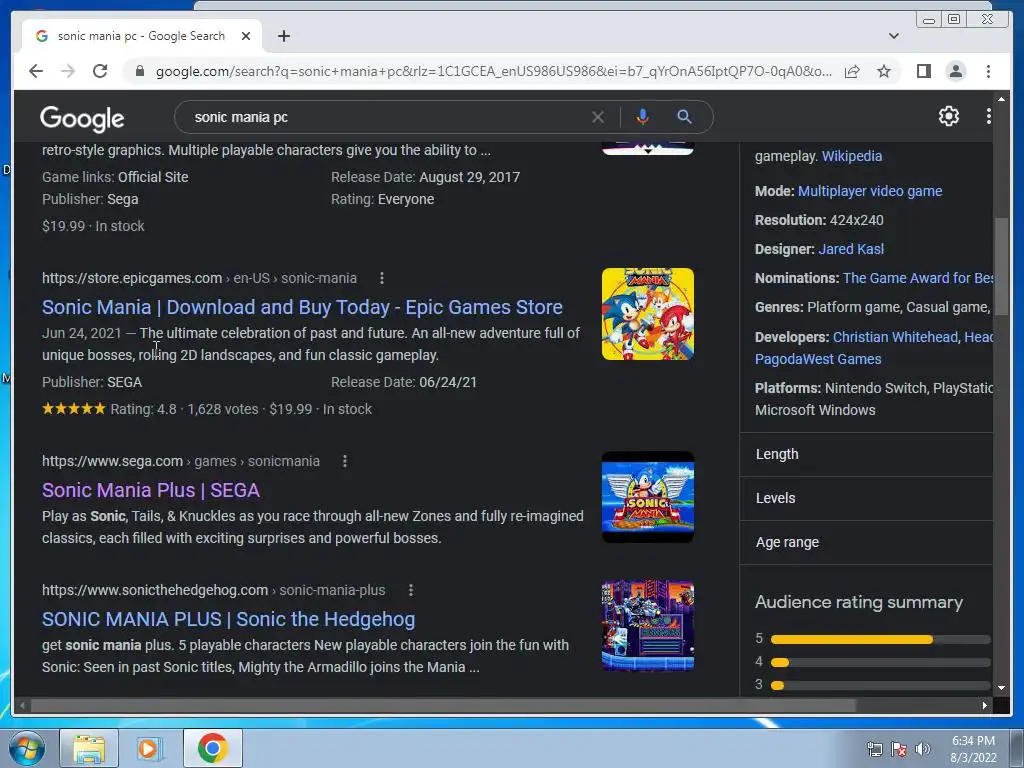This screenshot has width=1024, height=768.
Task: Open Google apps menu dots
Action: pyautogui.click(x=988, y=116)
